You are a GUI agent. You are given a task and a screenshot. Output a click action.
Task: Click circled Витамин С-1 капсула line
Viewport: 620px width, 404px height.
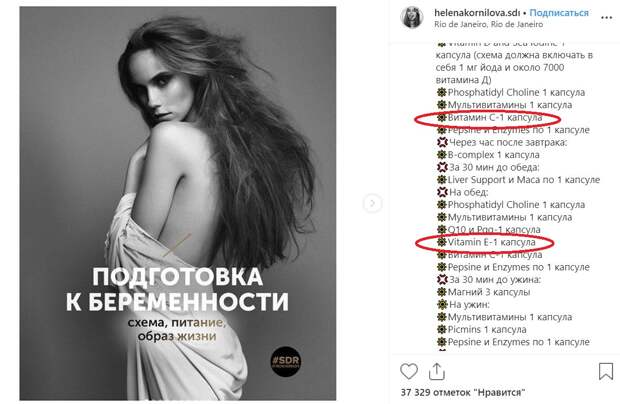[490, 117]
